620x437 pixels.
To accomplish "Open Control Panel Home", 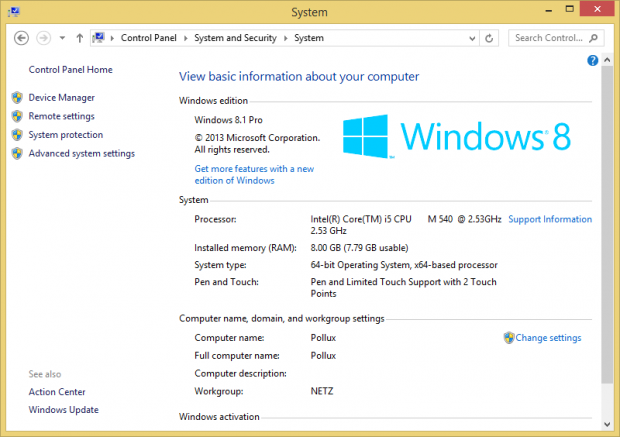I will coord(70,70).
